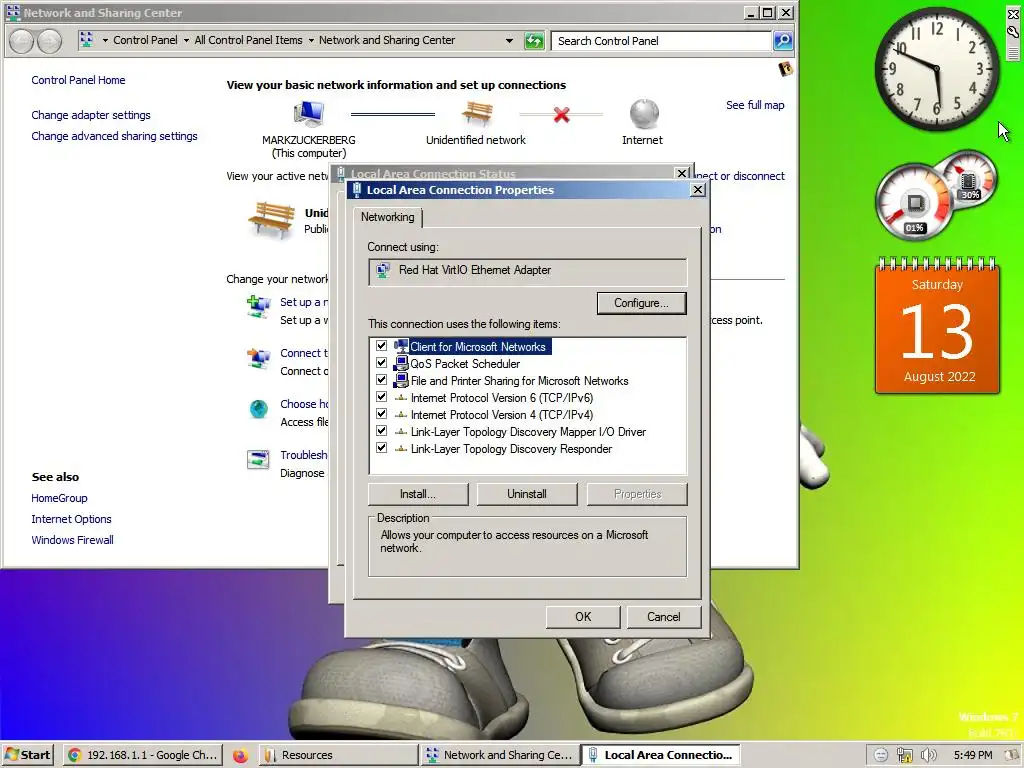Click the Firefox taskbar icon
1024x768 pixels.
tap(240, 756)
